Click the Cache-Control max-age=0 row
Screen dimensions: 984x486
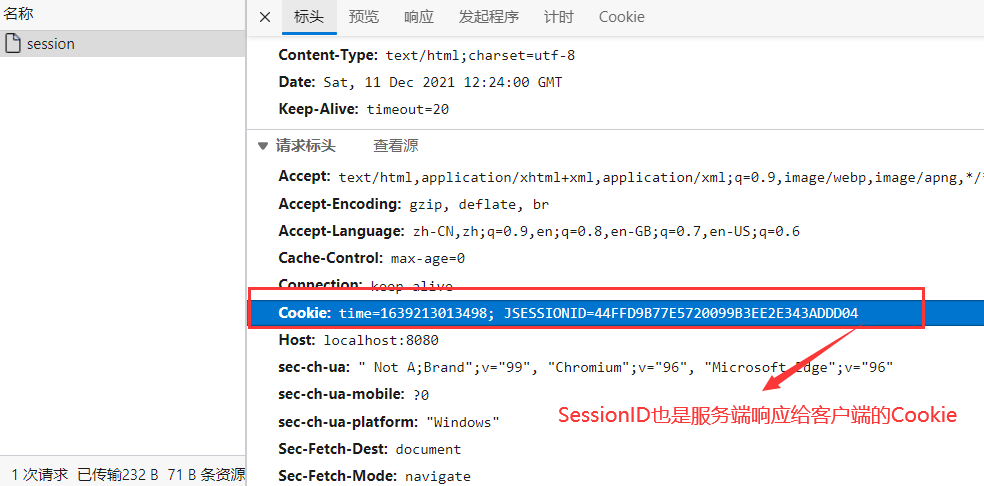[x=371, y=258]
